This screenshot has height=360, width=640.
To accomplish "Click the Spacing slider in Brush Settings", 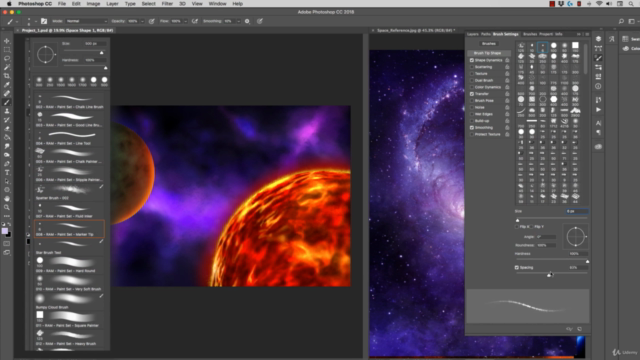I will click(551, 273).
